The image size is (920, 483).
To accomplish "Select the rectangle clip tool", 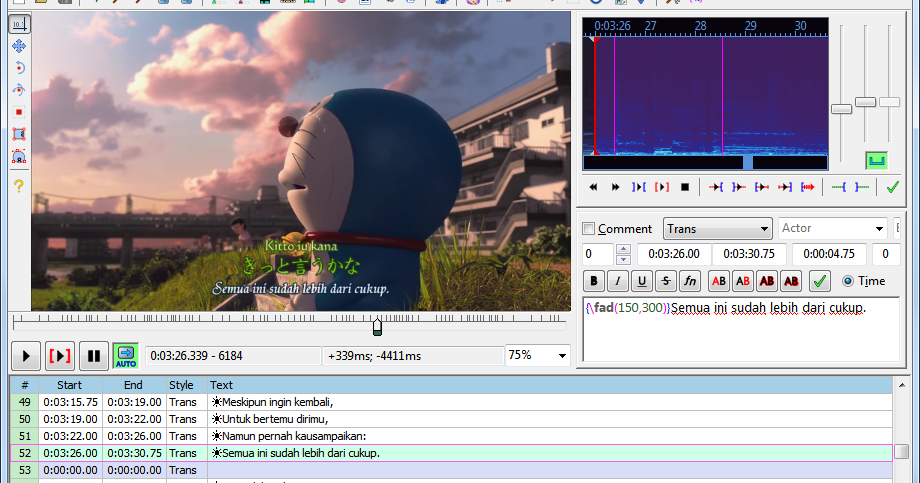I will click(19, 134).
